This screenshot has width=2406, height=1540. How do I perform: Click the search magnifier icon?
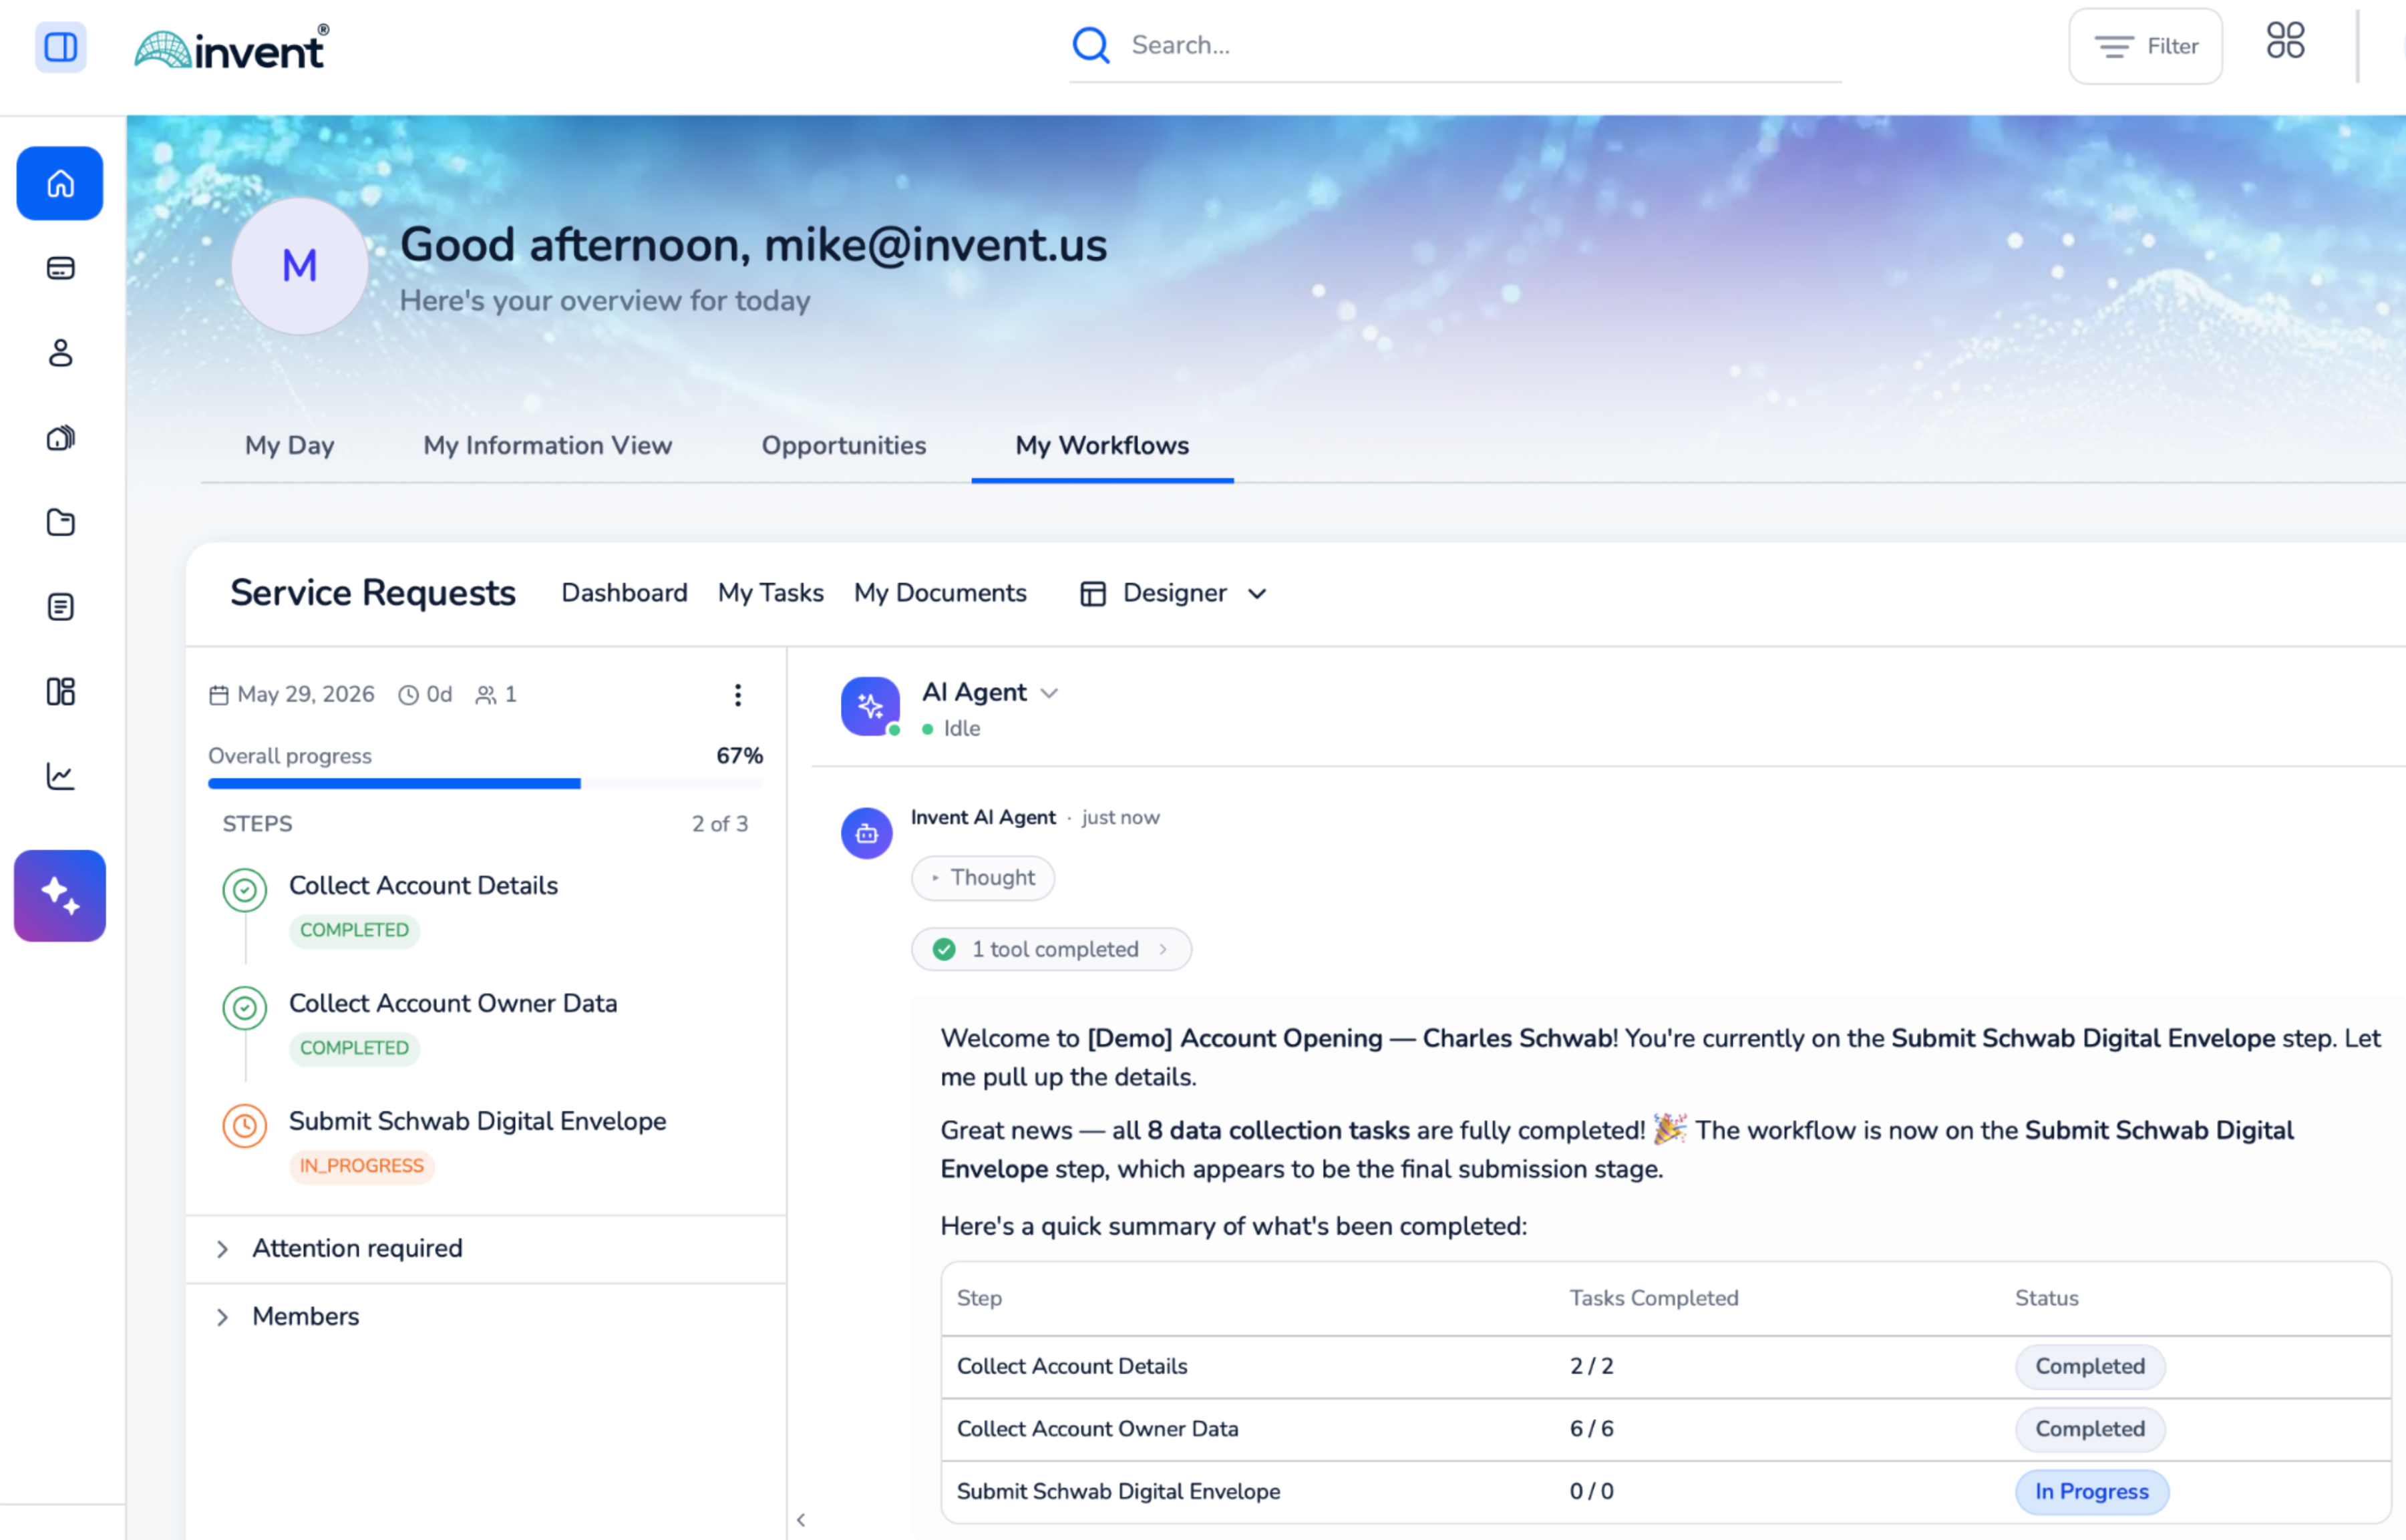[x=1090, y=45]
